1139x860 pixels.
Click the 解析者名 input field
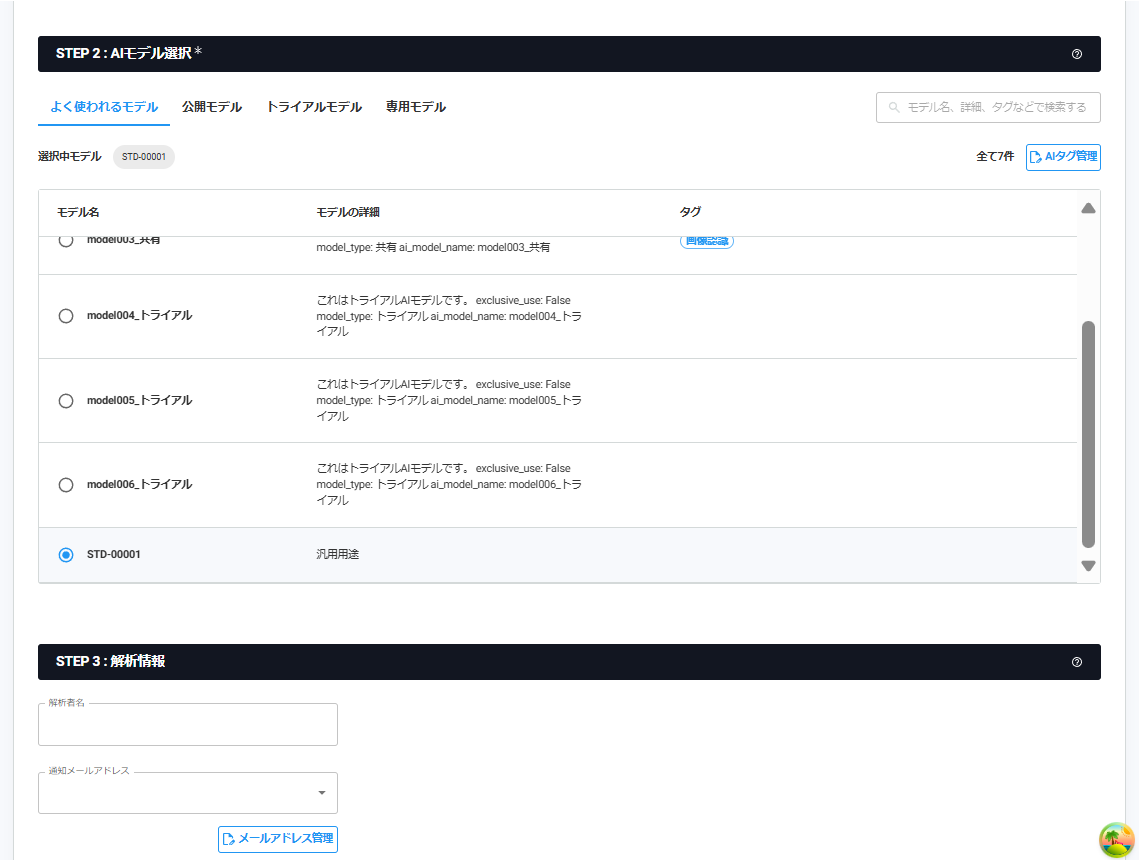pyautogui.click(x=188, y=725)
